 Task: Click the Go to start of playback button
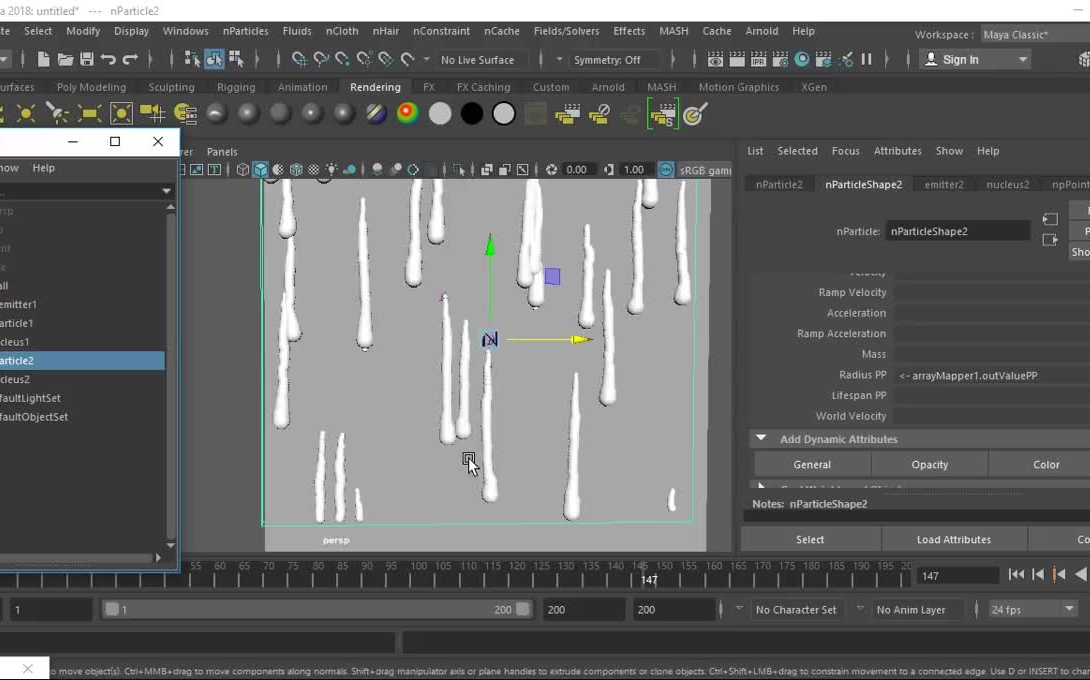point(1016,575)
